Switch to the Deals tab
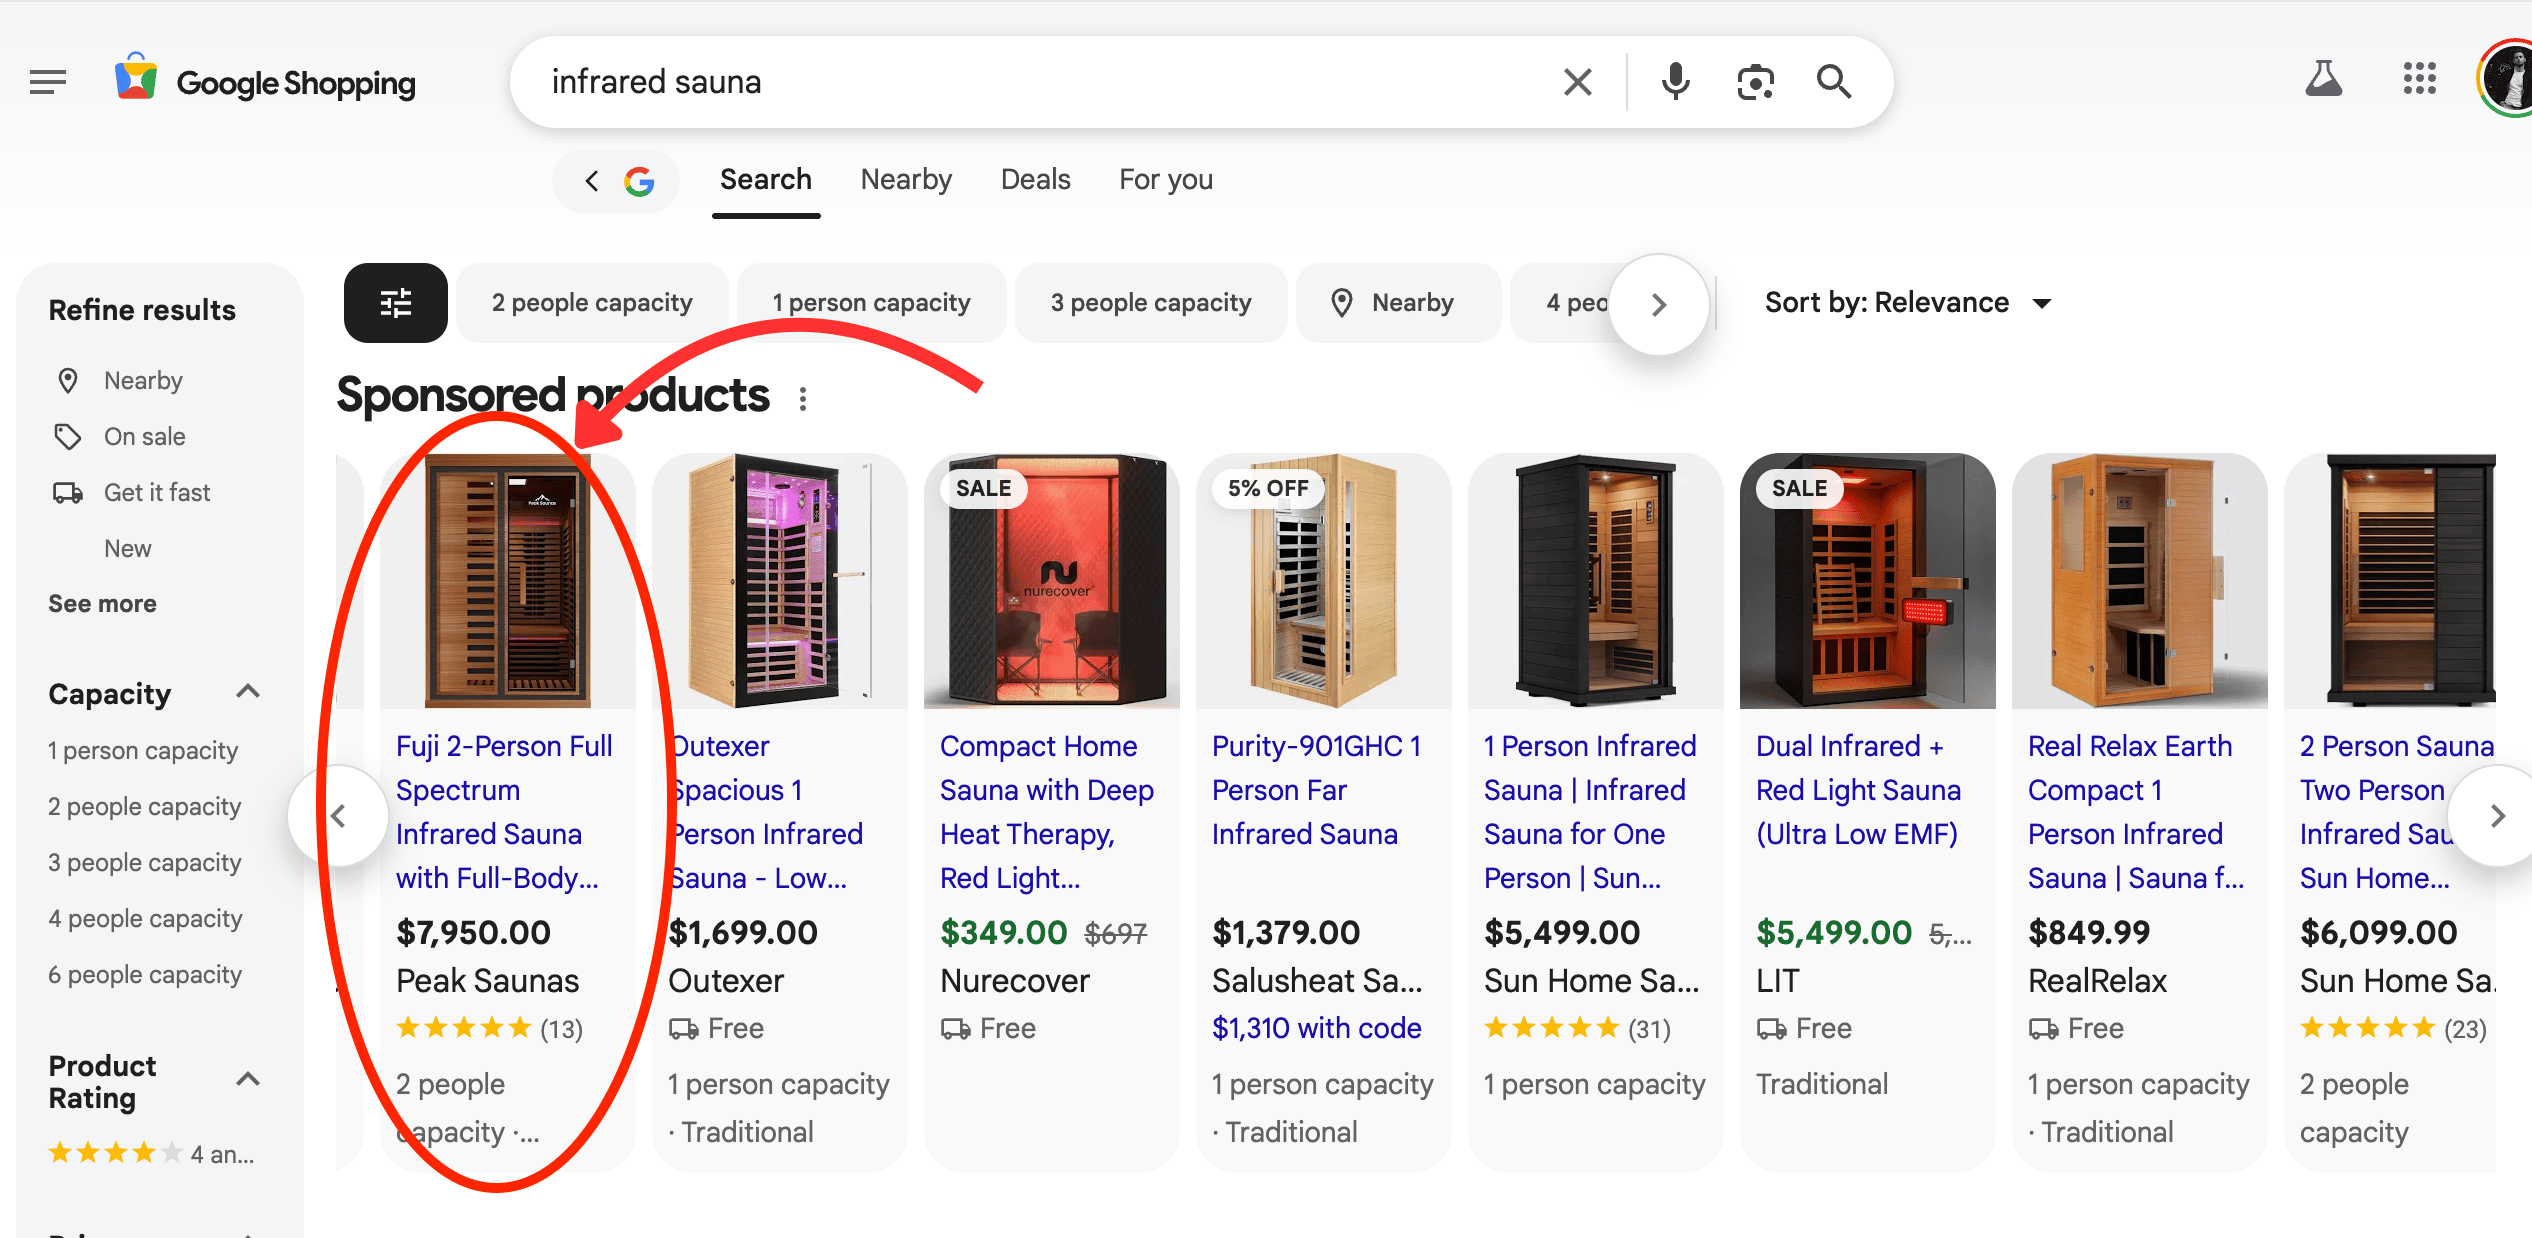The image size is (2532, 1238). coord(1035,180)
